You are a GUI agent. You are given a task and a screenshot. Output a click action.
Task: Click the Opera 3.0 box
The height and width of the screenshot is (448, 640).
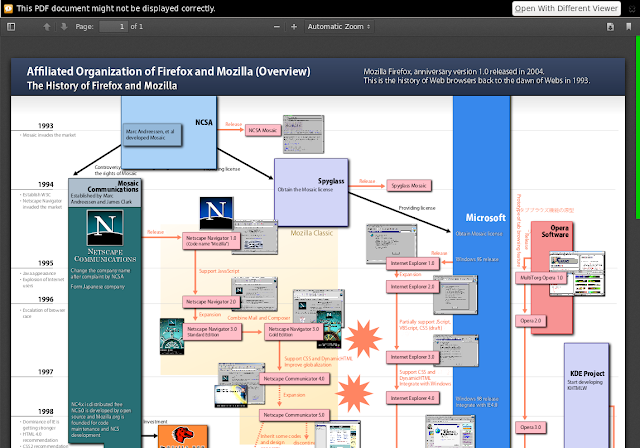pos(531,427)
